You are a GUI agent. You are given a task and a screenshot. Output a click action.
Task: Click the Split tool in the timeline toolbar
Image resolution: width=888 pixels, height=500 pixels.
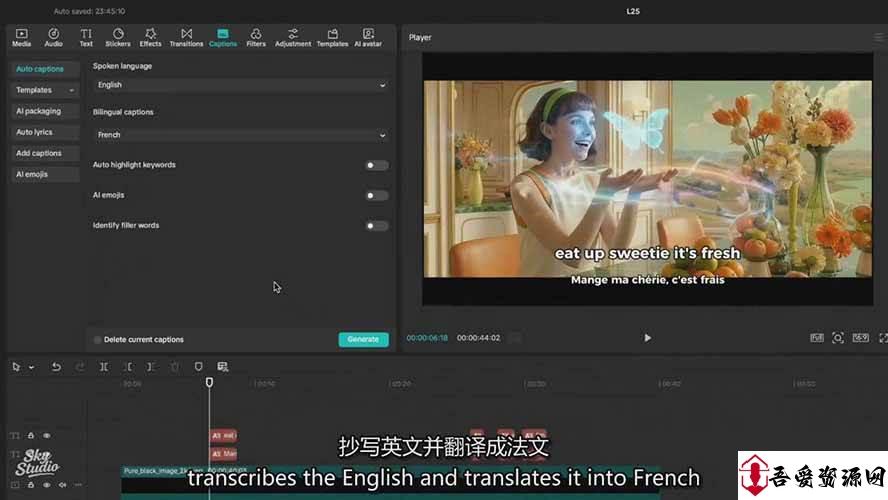[104, 367]
